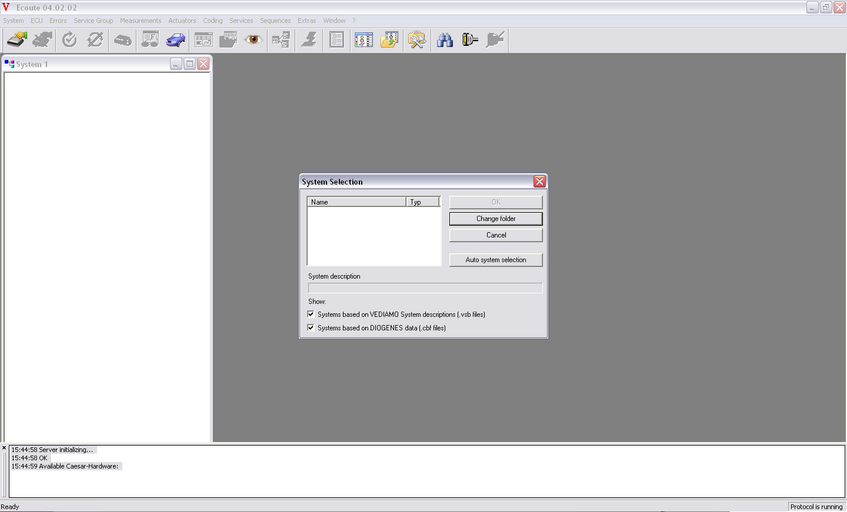The image size is (847, 512).
Task: Click the Typ column header
Action: [x=422, y=202]
